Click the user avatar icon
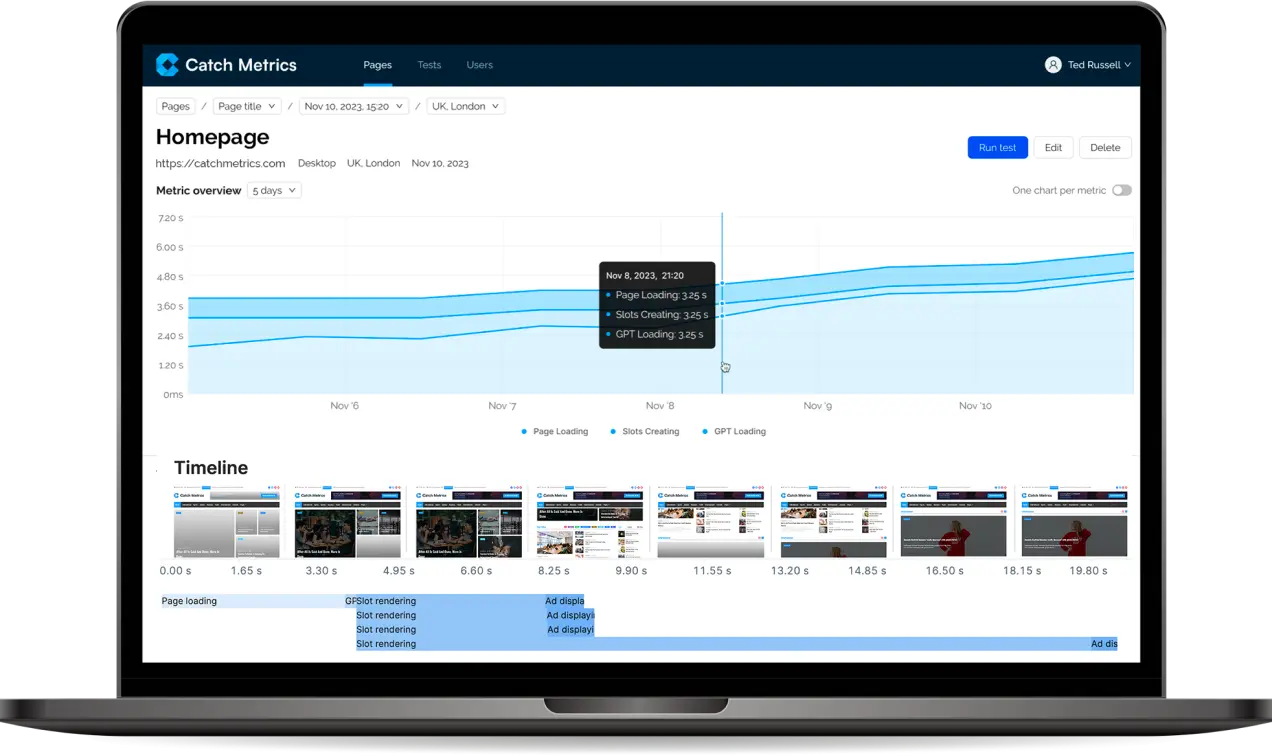 click(x=1052, y=65)
